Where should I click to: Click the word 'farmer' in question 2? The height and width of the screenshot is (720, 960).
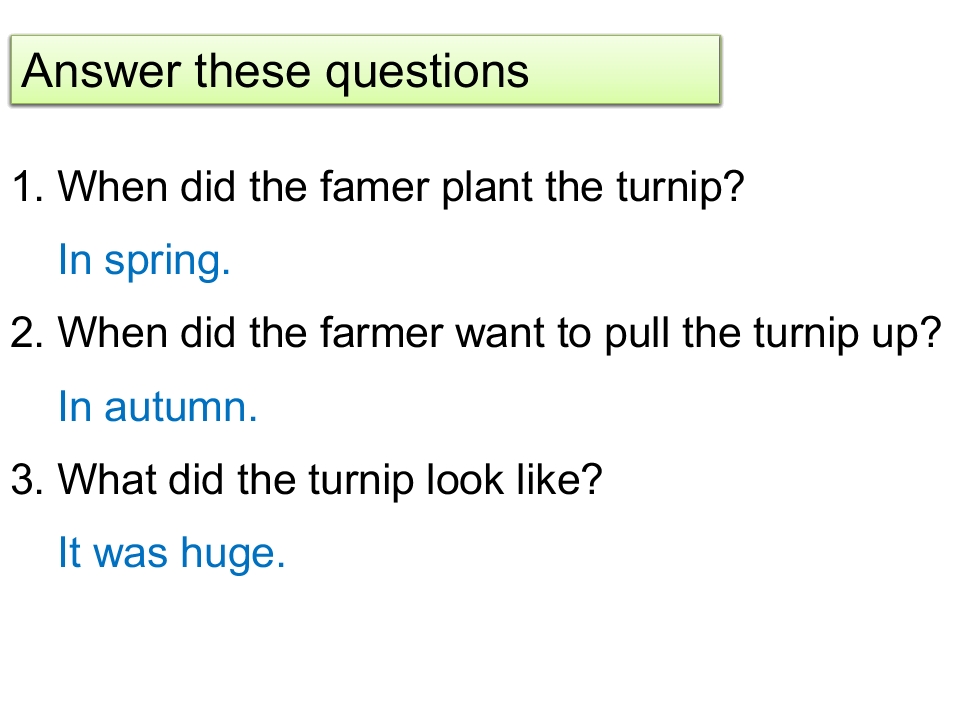pyautogui.click(x=381, y=332)
